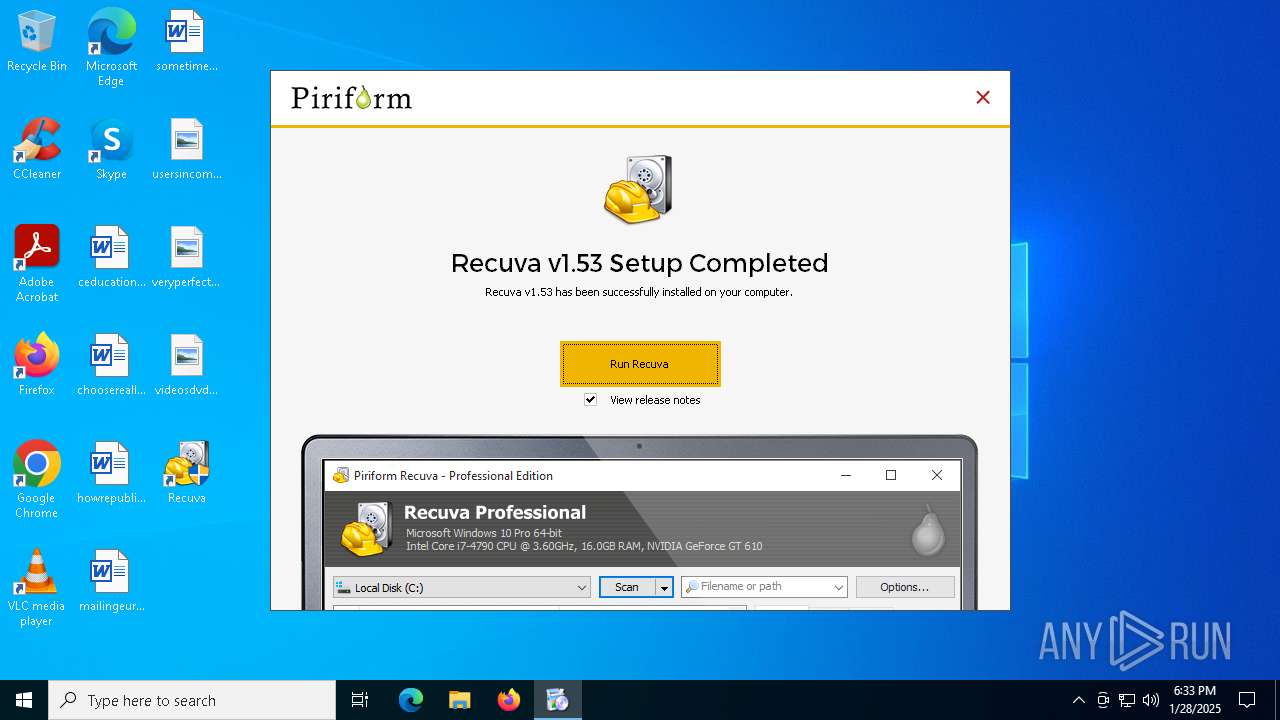Click Recuva v1.53 Setup Completed heading
1280x720 pixels.
click(x=639, y=263)
